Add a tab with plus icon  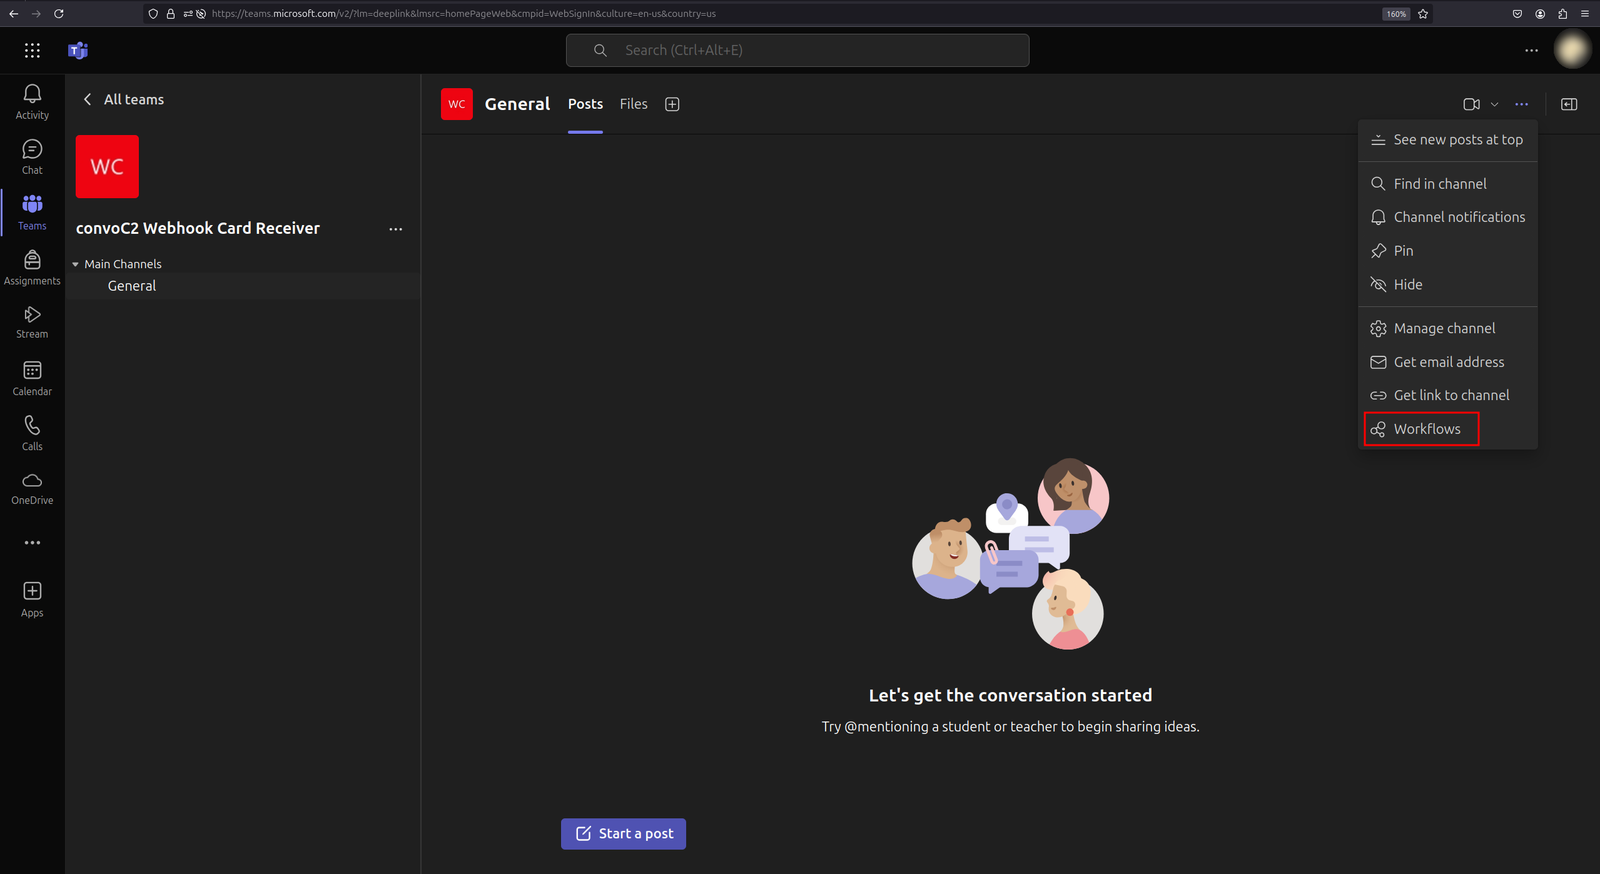[x=672, y=104]
